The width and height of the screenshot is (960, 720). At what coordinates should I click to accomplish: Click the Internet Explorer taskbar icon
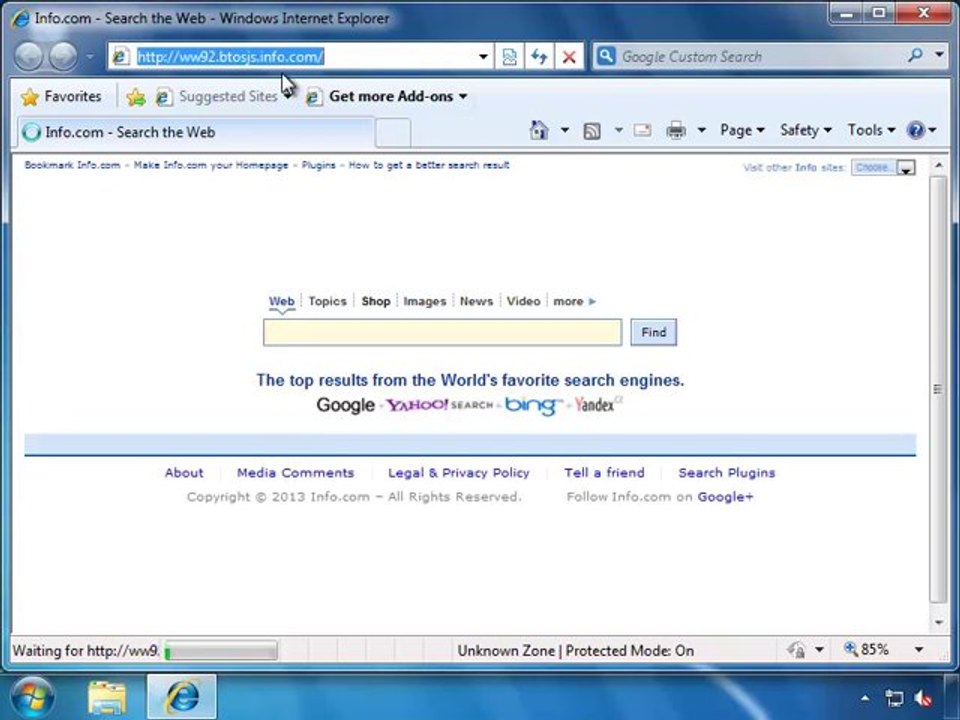pos(182,697)
